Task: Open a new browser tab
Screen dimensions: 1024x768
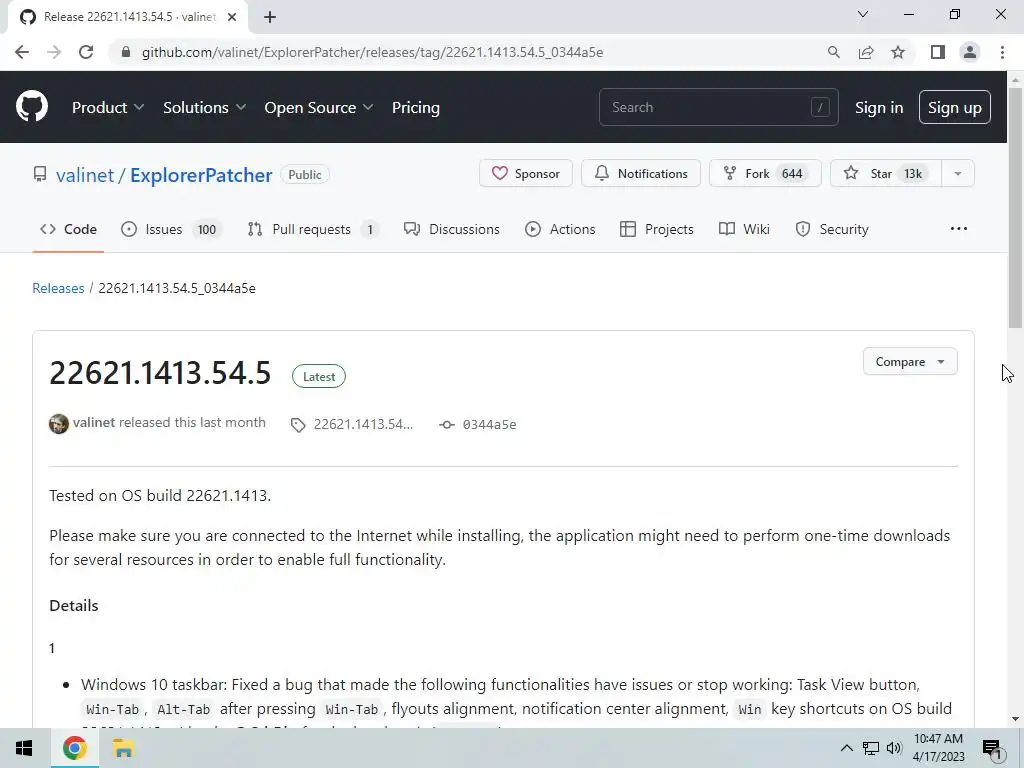Action: [x=270, y=17]
